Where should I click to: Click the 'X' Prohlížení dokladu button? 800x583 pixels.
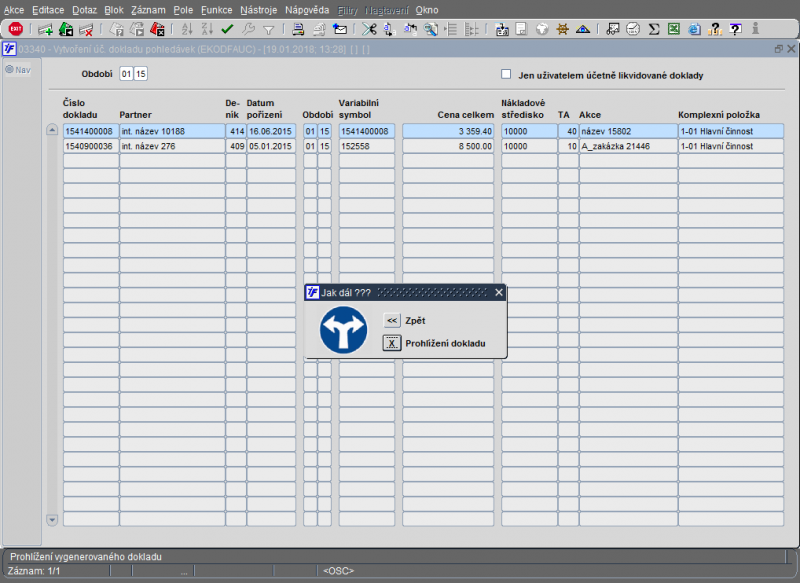(x=392, y=343)
